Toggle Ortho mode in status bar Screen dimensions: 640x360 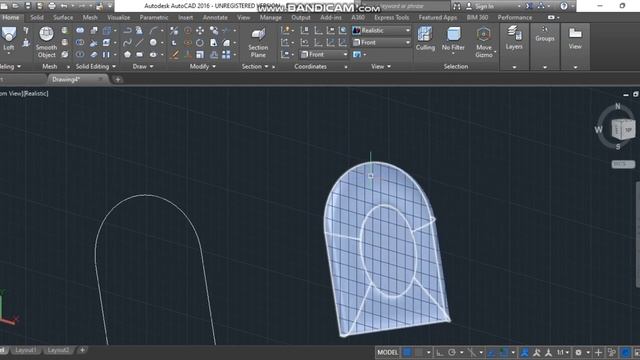[x=440, y=352]
